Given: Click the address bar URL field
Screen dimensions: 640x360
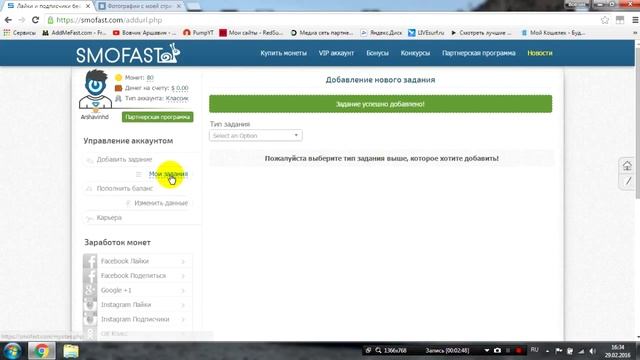Looking at the screenshot, I should 318,20.
